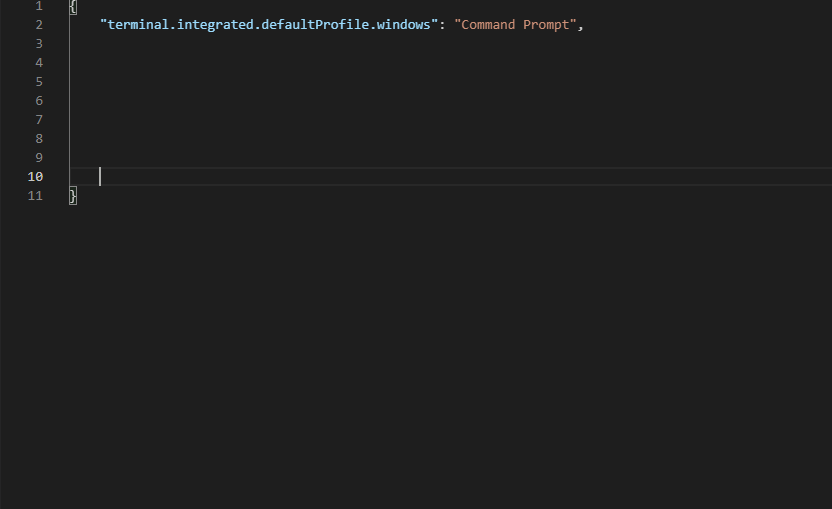The height and width of the screenshot is (509, 832).
Task: Click line number 6 in the gutter
Action: click(39, 101)
